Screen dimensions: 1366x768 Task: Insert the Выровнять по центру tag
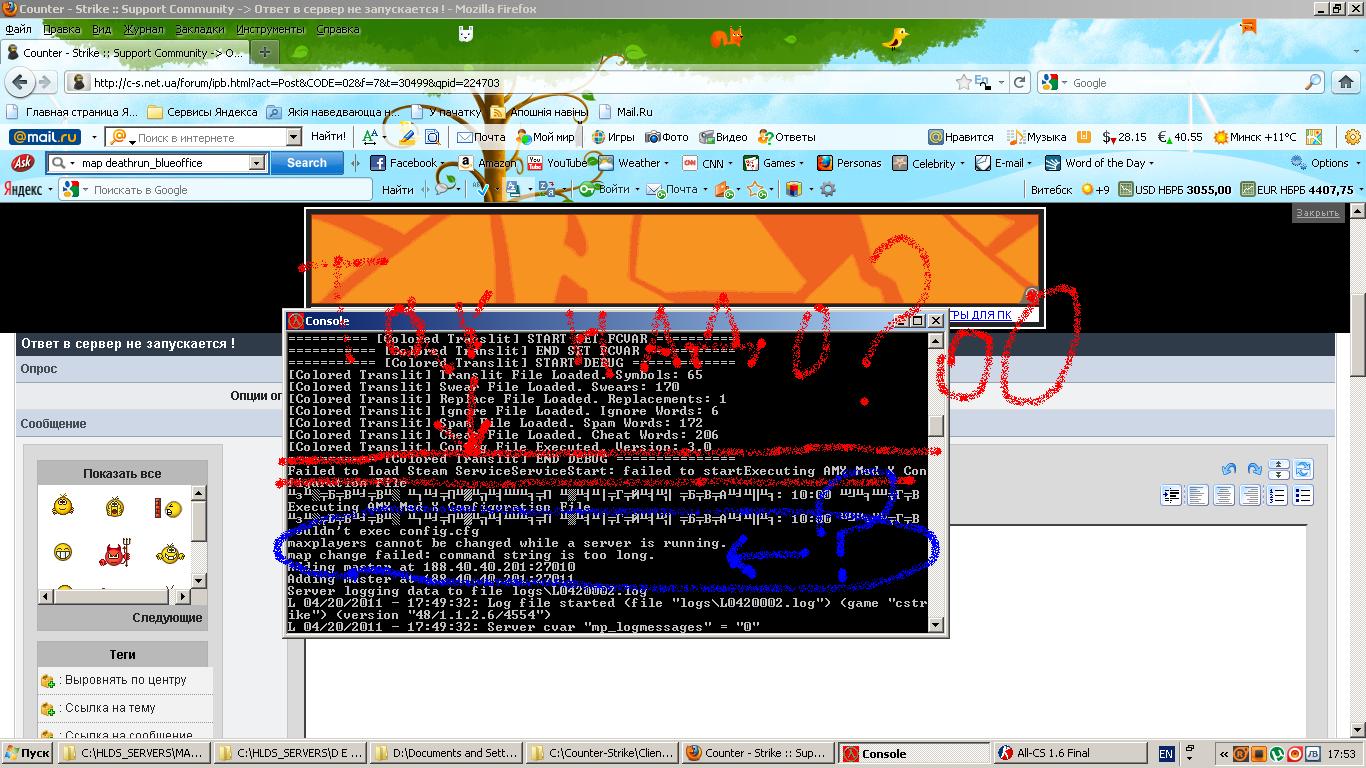[x=126, y=680]
